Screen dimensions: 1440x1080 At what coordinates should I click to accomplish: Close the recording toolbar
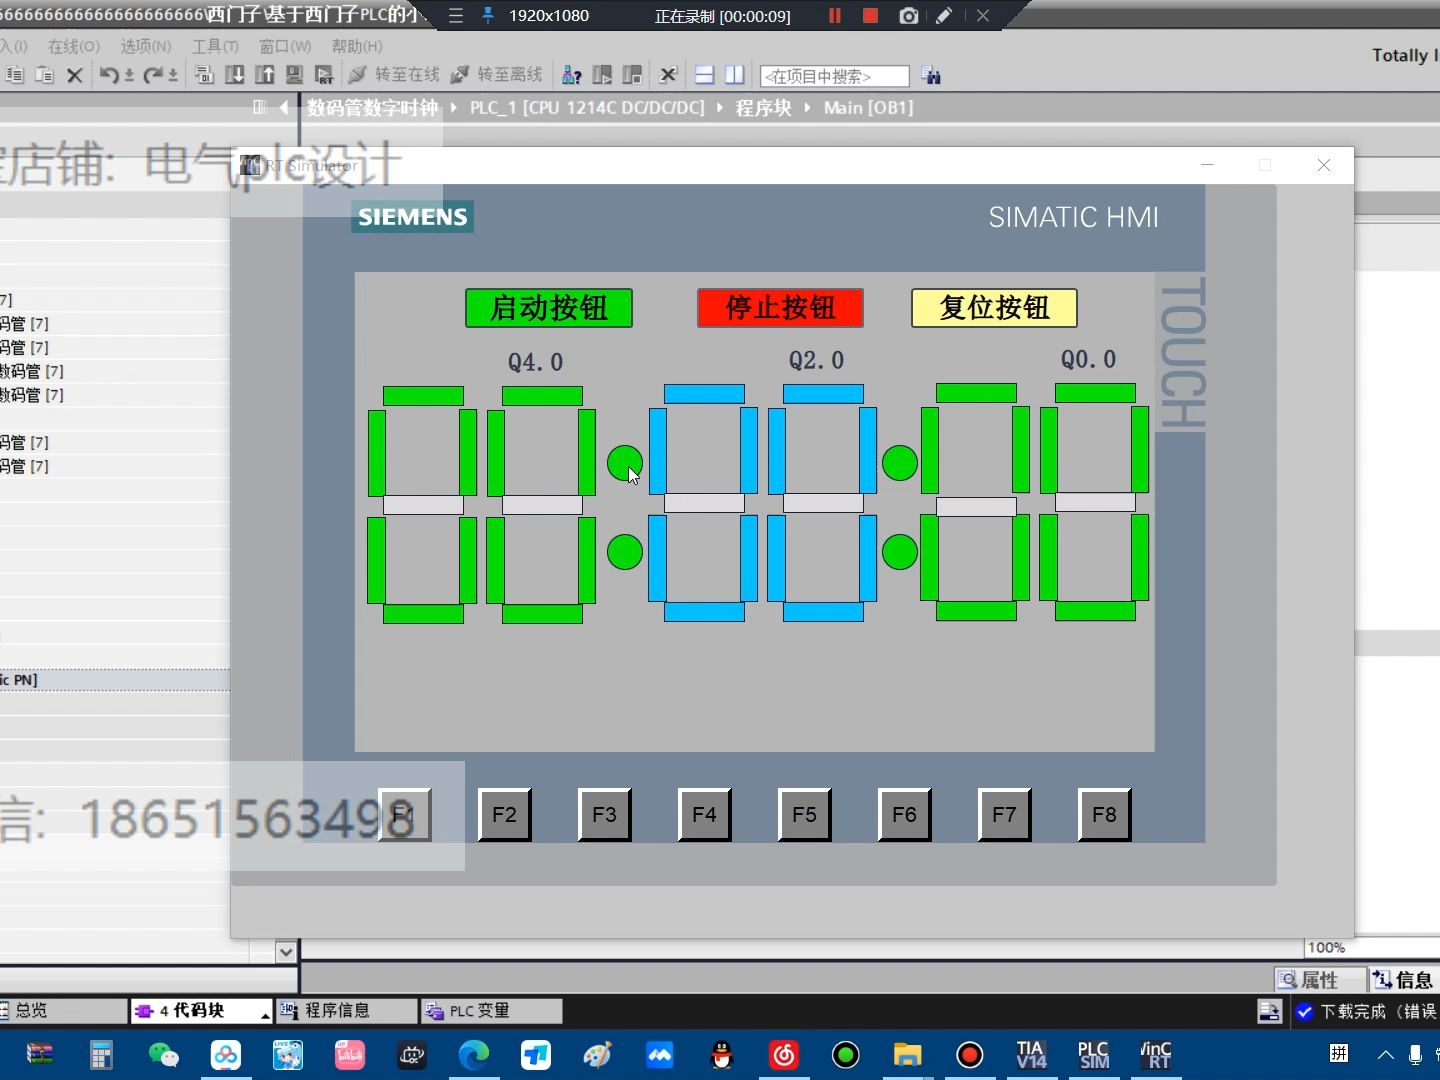click(983, 16)
